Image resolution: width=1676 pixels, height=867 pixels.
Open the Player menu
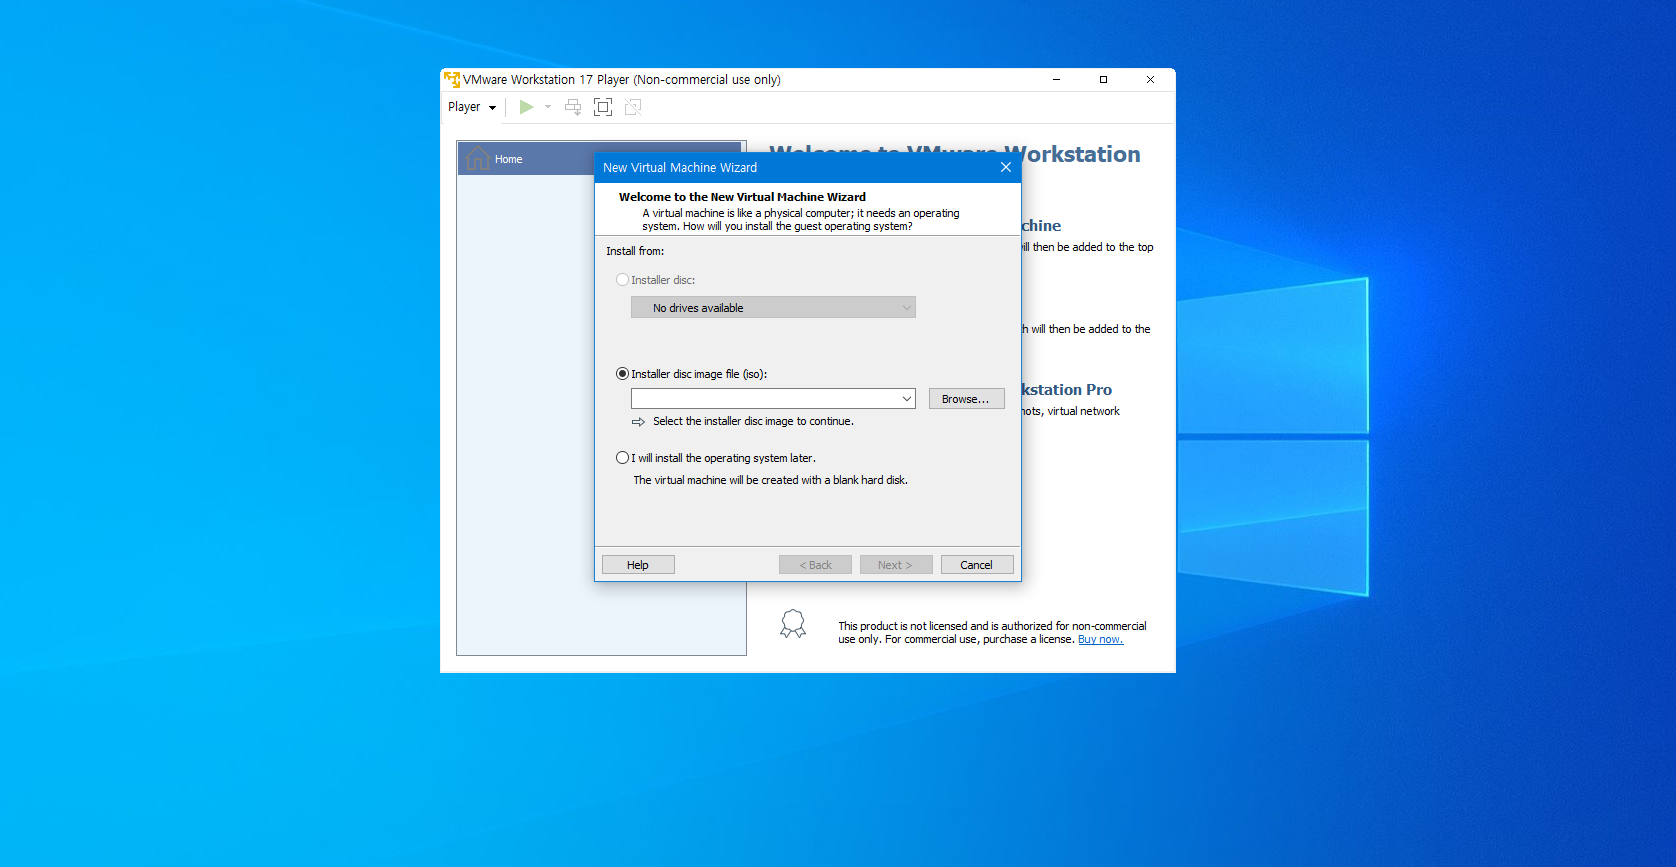click(x=471, y=107)
